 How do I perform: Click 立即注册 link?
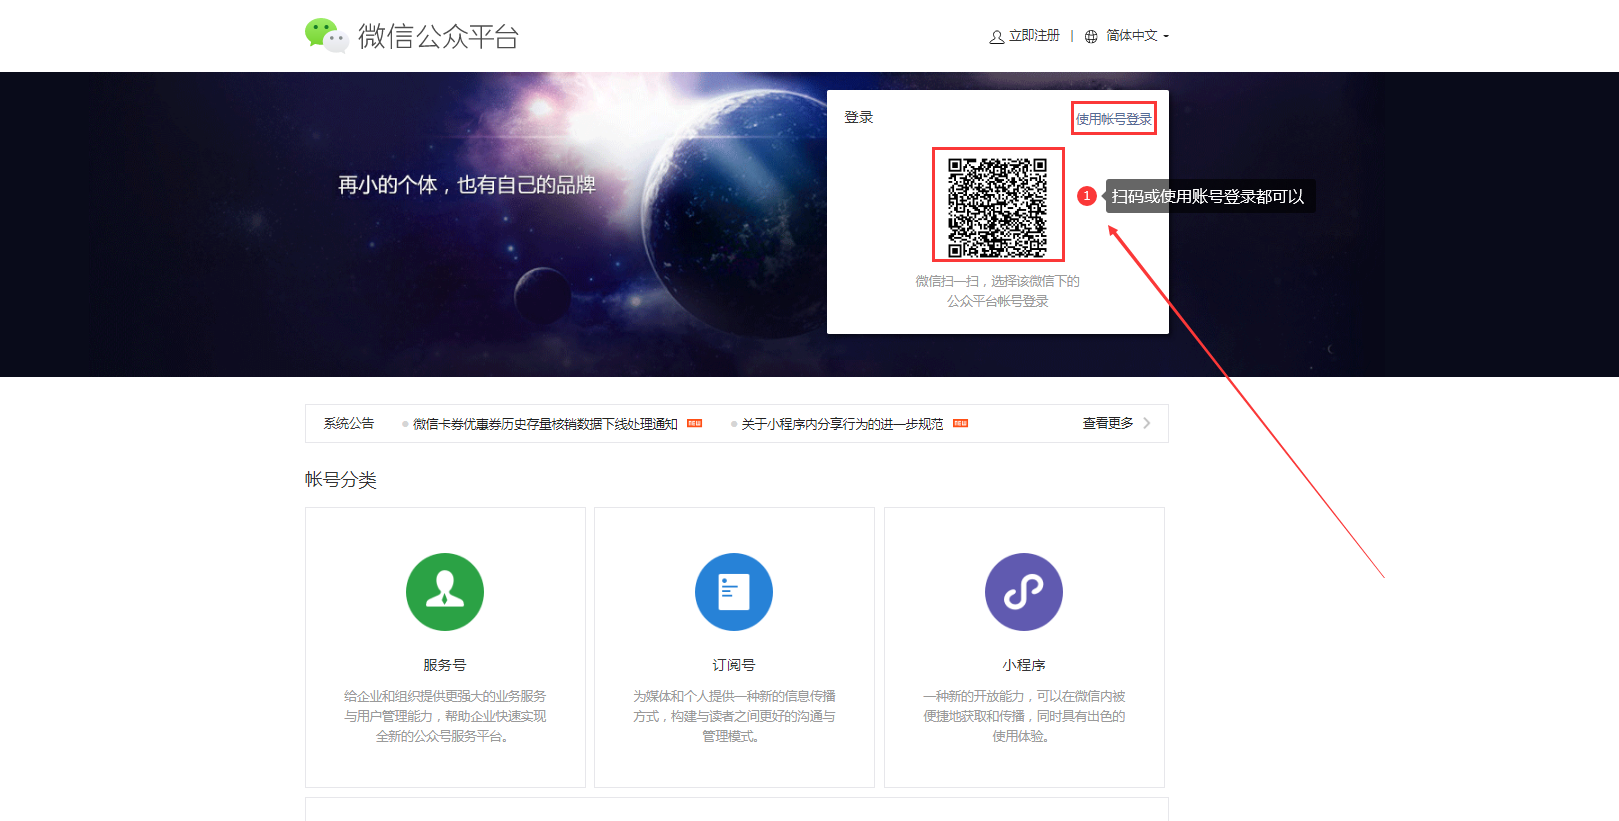tap(1034, 36)
